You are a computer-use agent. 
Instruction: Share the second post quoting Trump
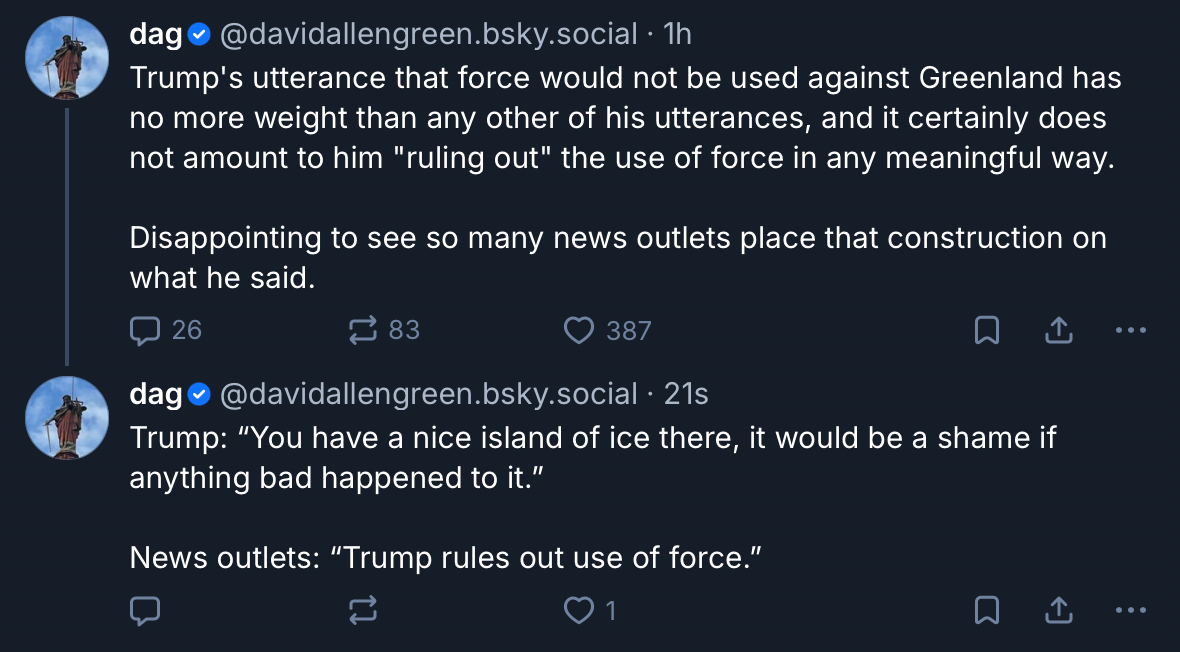1058,610
